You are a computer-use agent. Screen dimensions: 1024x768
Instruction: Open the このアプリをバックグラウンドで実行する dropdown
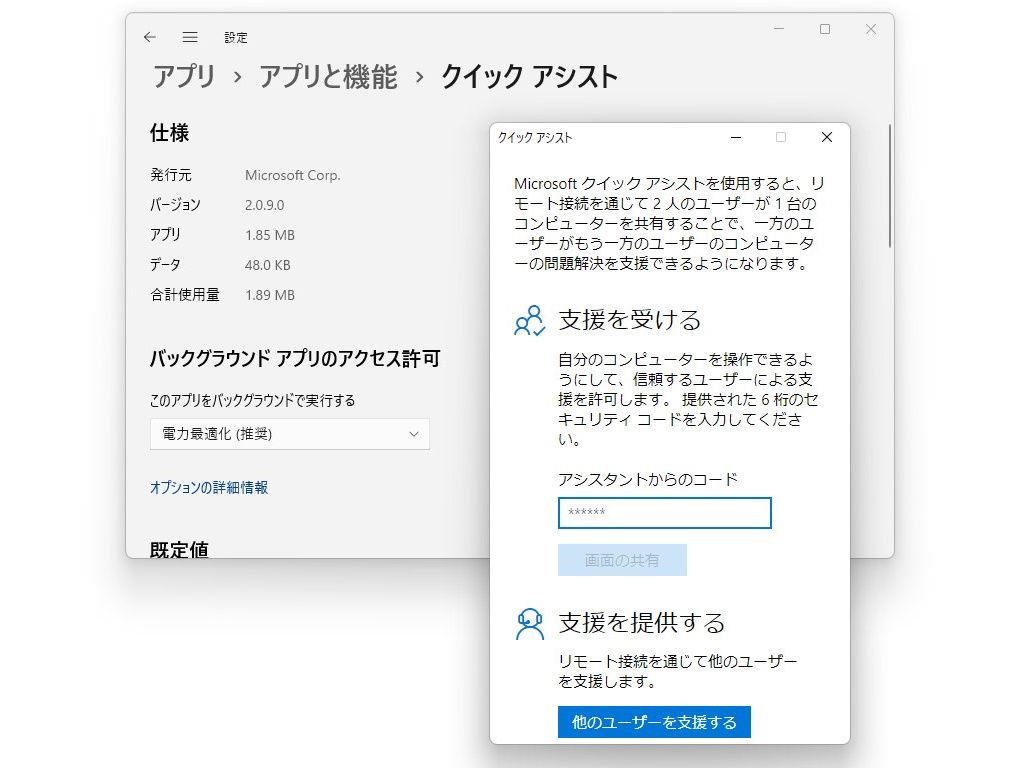289,434
